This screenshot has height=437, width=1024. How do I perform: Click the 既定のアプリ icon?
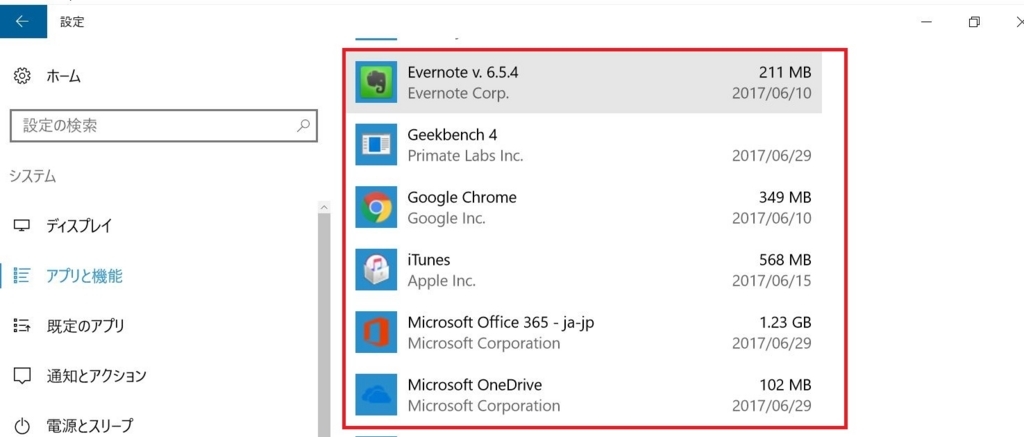point(22,325)
